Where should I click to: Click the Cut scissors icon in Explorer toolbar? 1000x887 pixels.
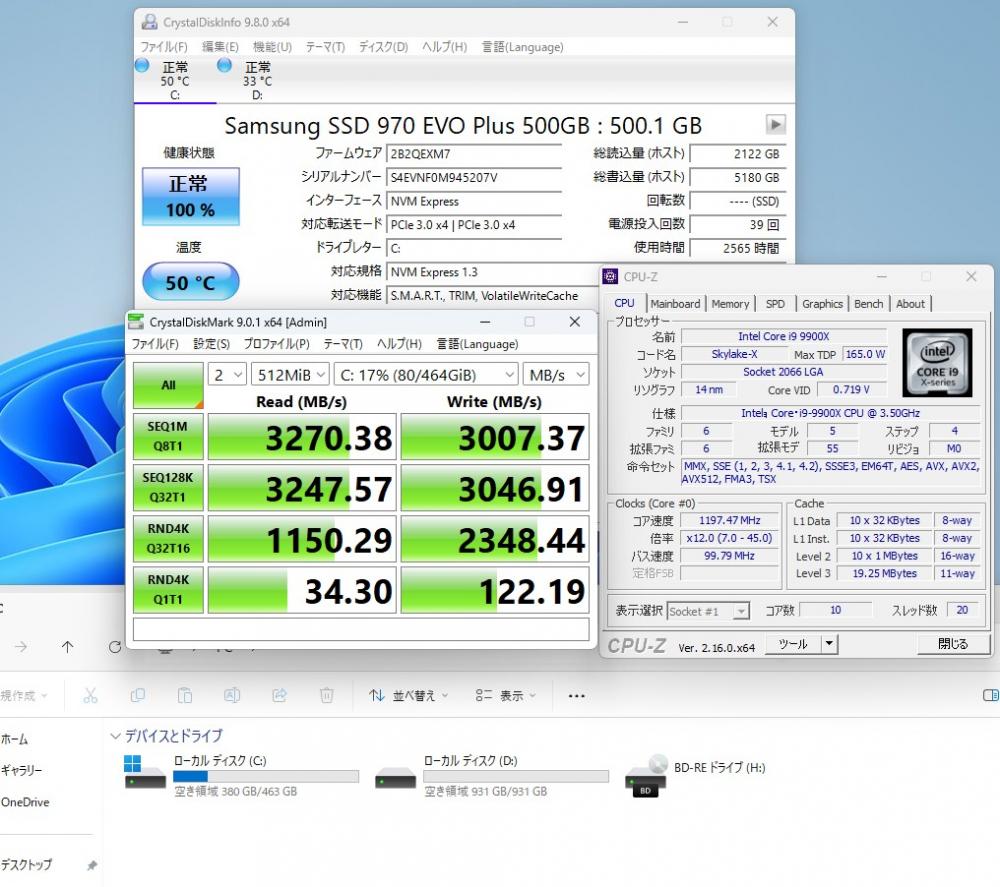tap(91, 695)
